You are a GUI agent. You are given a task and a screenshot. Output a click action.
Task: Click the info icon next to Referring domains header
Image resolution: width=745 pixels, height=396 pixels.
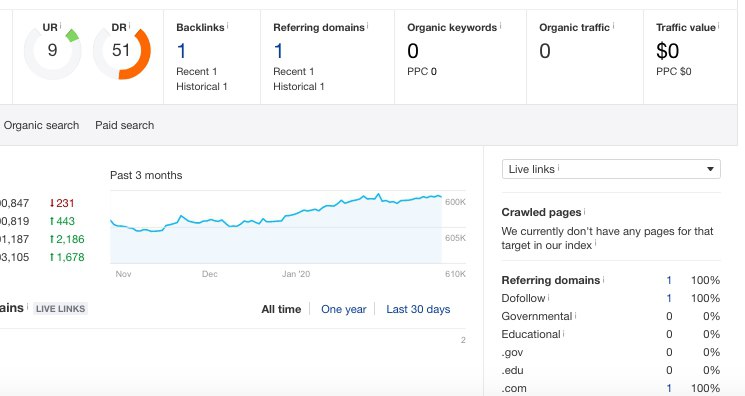click(x=367, y=25)
